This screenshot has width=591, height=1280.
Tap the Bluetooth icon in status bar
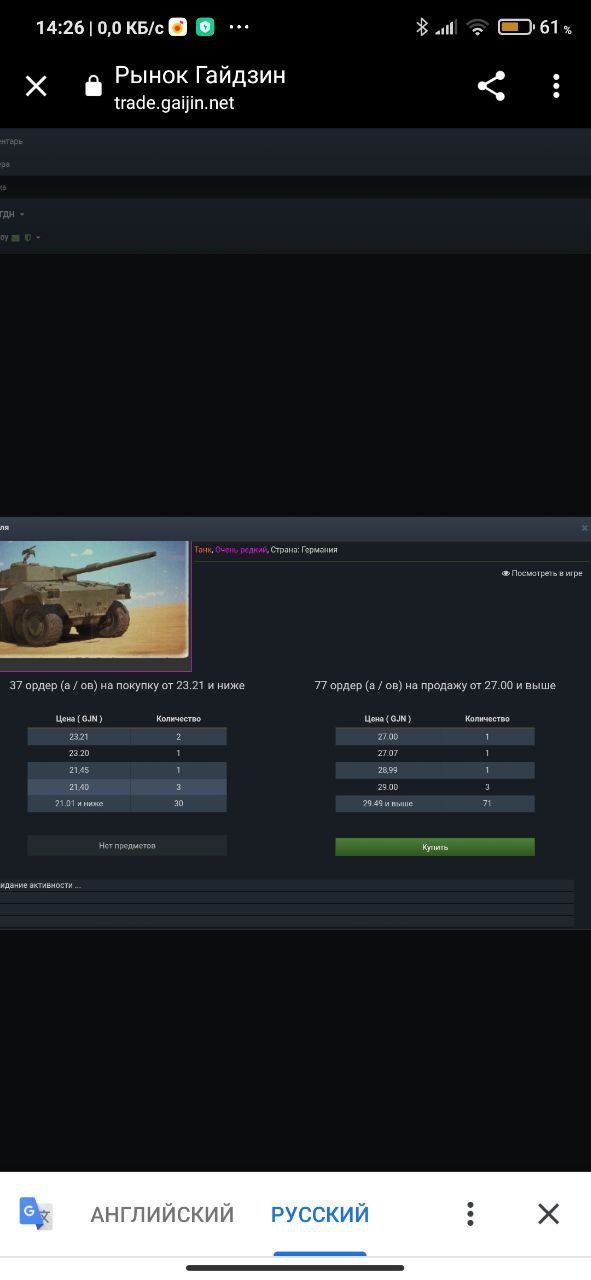pos(422,28)
